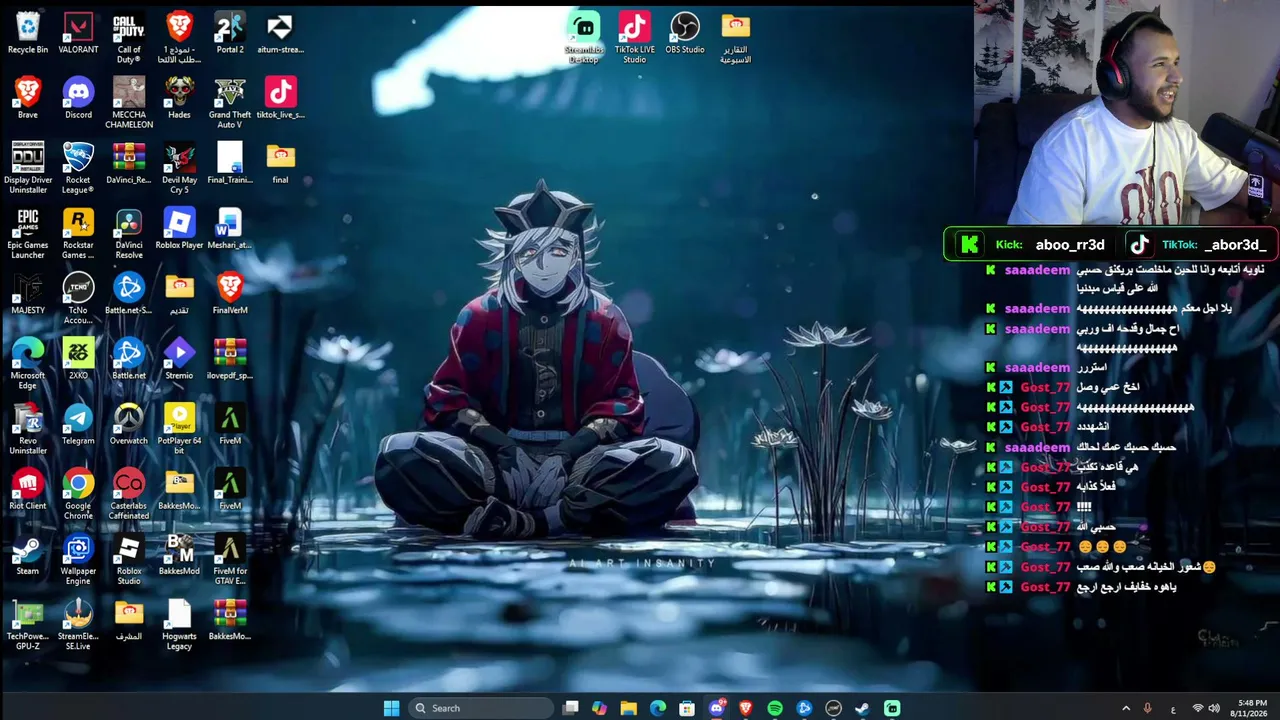The image size is (1280, 720).
Task: Select the Devil May Cry 5 icon
Action: click(179, 168)
